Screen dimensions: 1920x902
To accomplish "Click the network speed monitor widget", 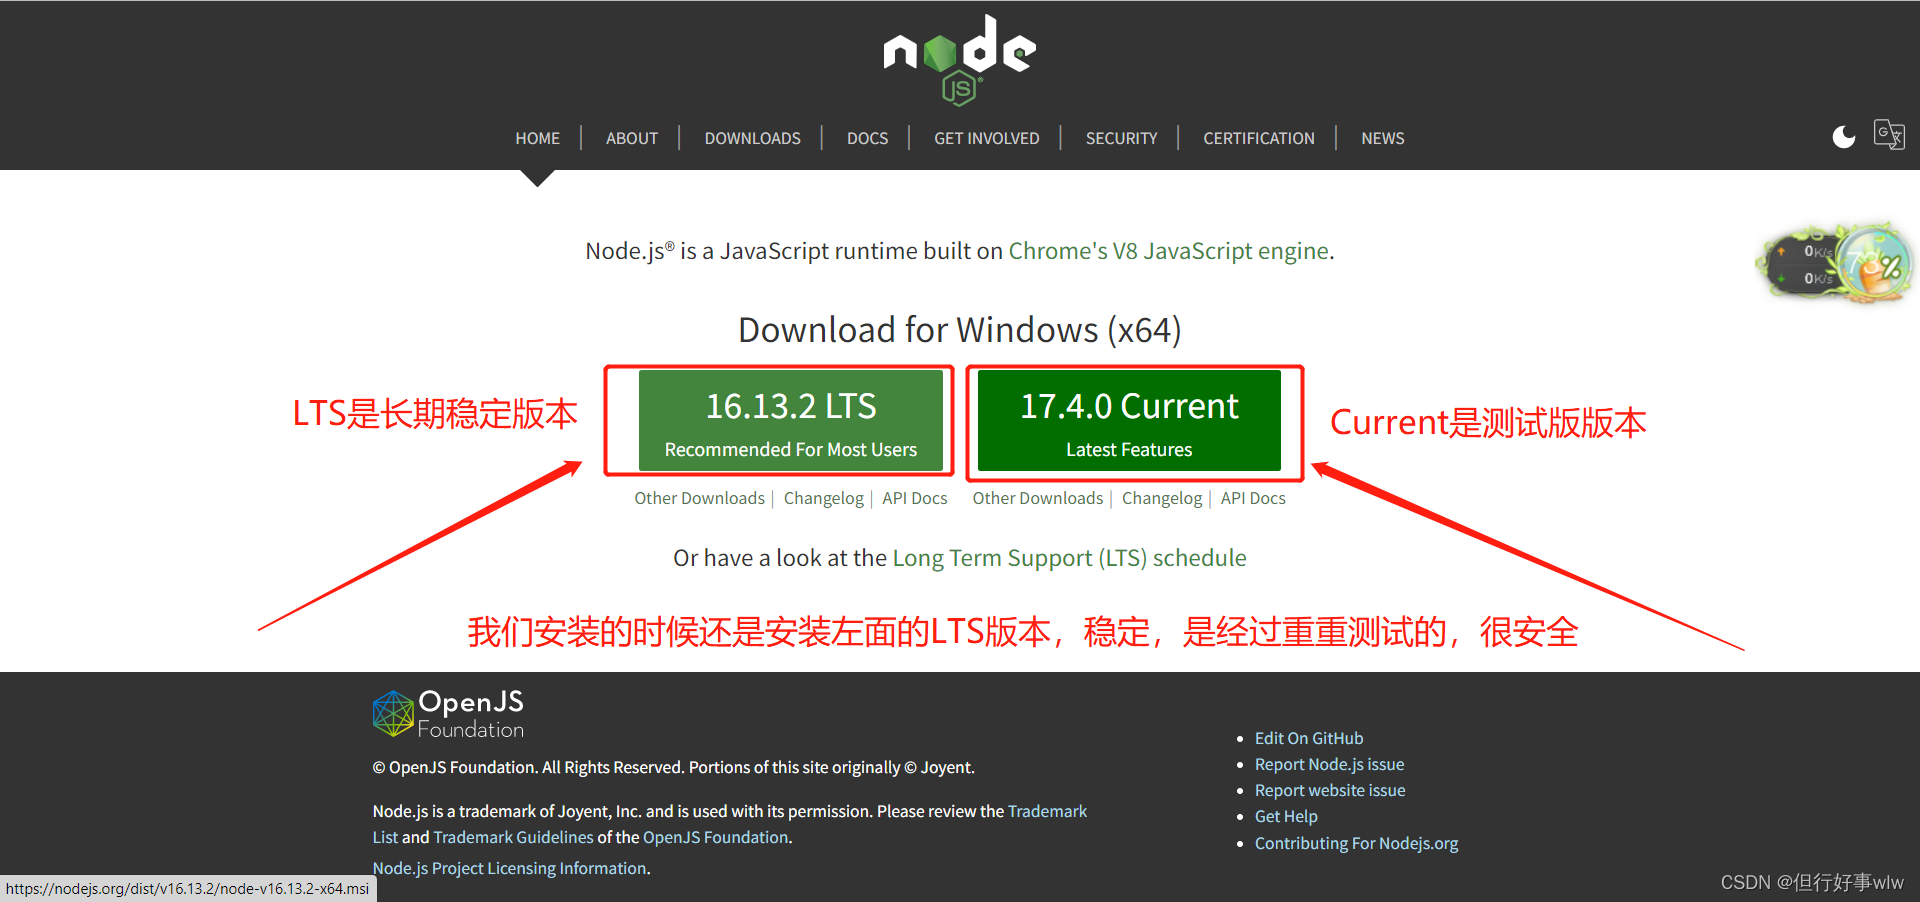I will tap(1836, 264).
